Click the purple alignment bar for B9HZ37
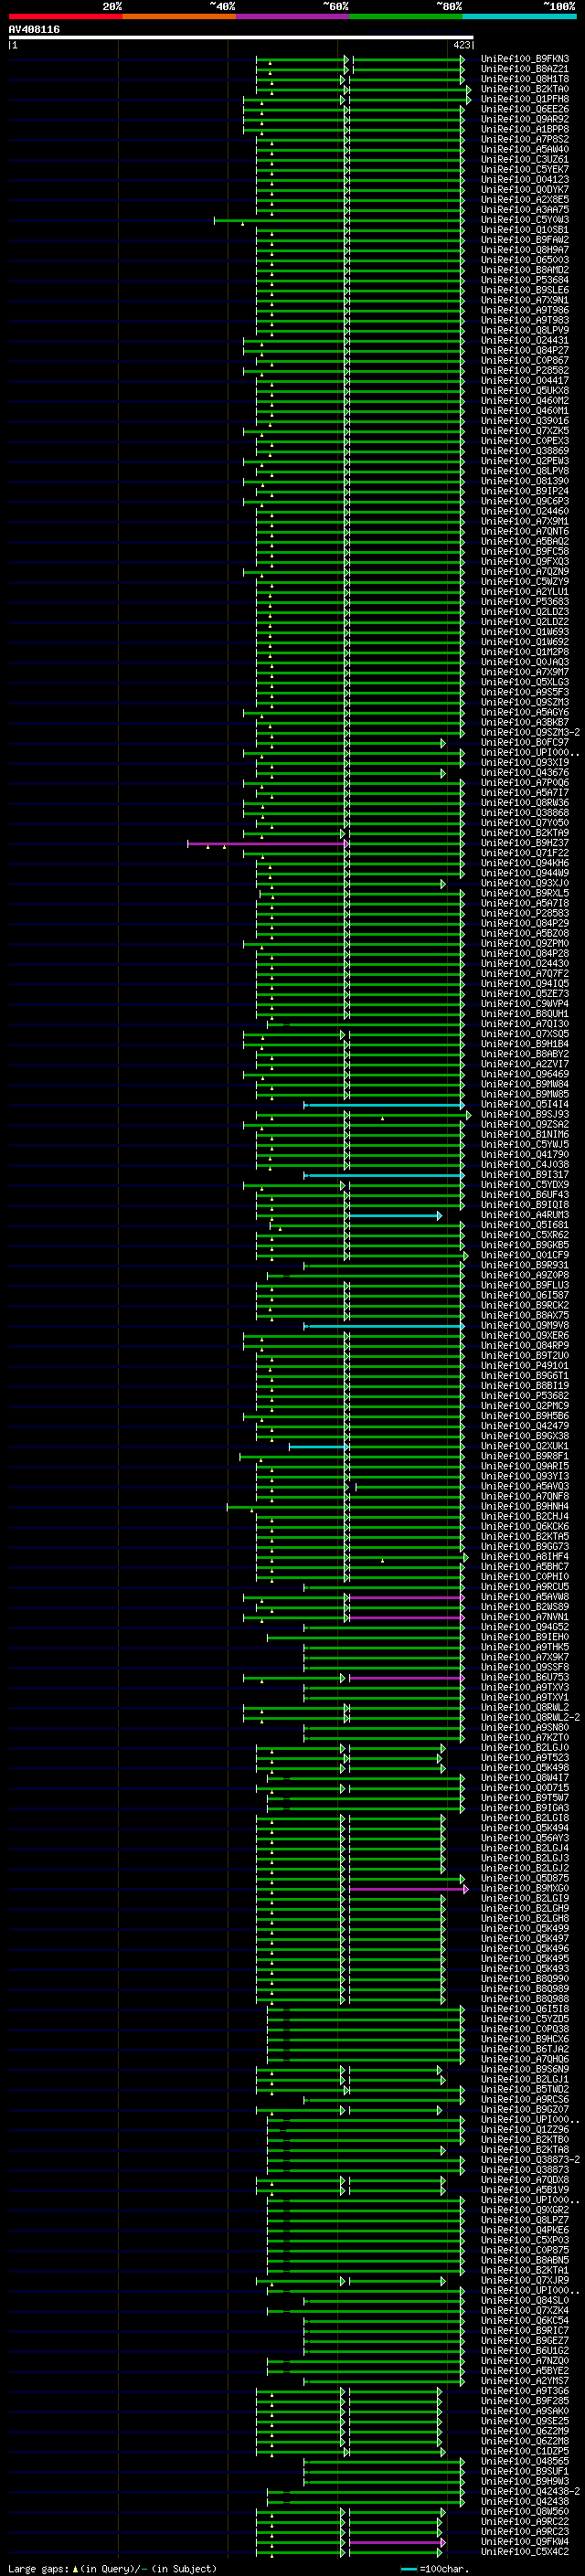Screen dimensions: 585x2576 click(x=267, y=843)
